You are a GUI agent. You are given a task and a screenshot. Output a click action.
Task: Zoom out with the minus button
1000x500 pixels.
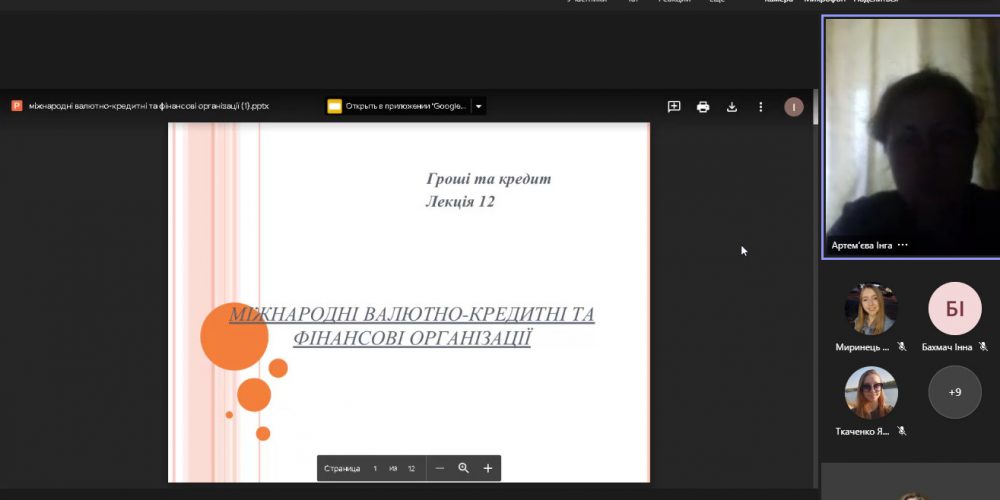(x=440, y=468)
